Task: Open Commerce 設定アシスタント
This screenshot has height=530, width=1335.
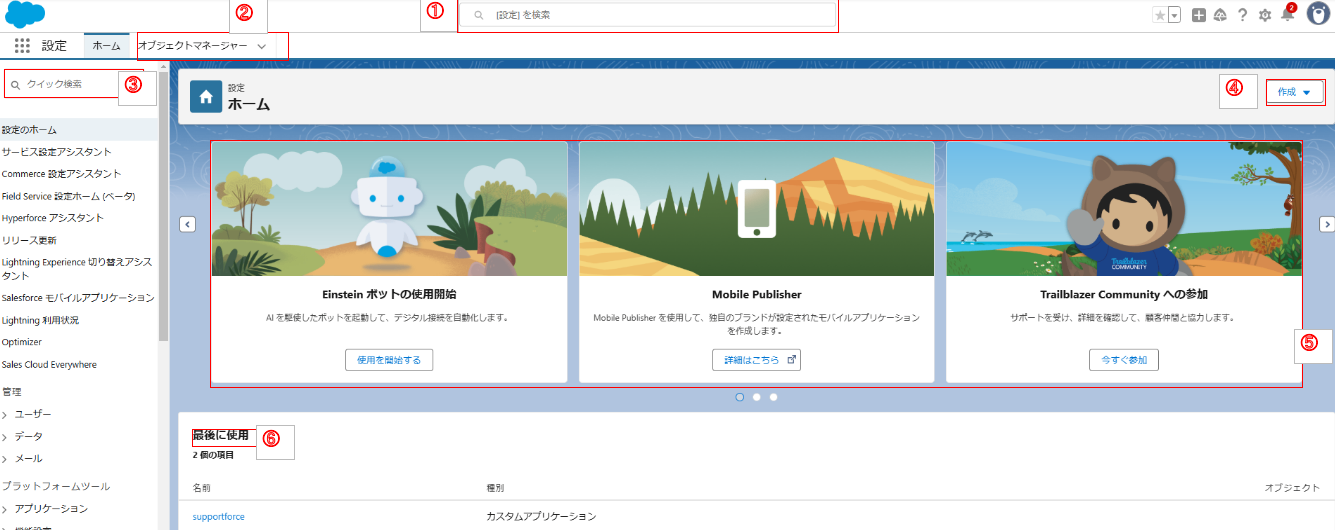Action: pos(61,174)
